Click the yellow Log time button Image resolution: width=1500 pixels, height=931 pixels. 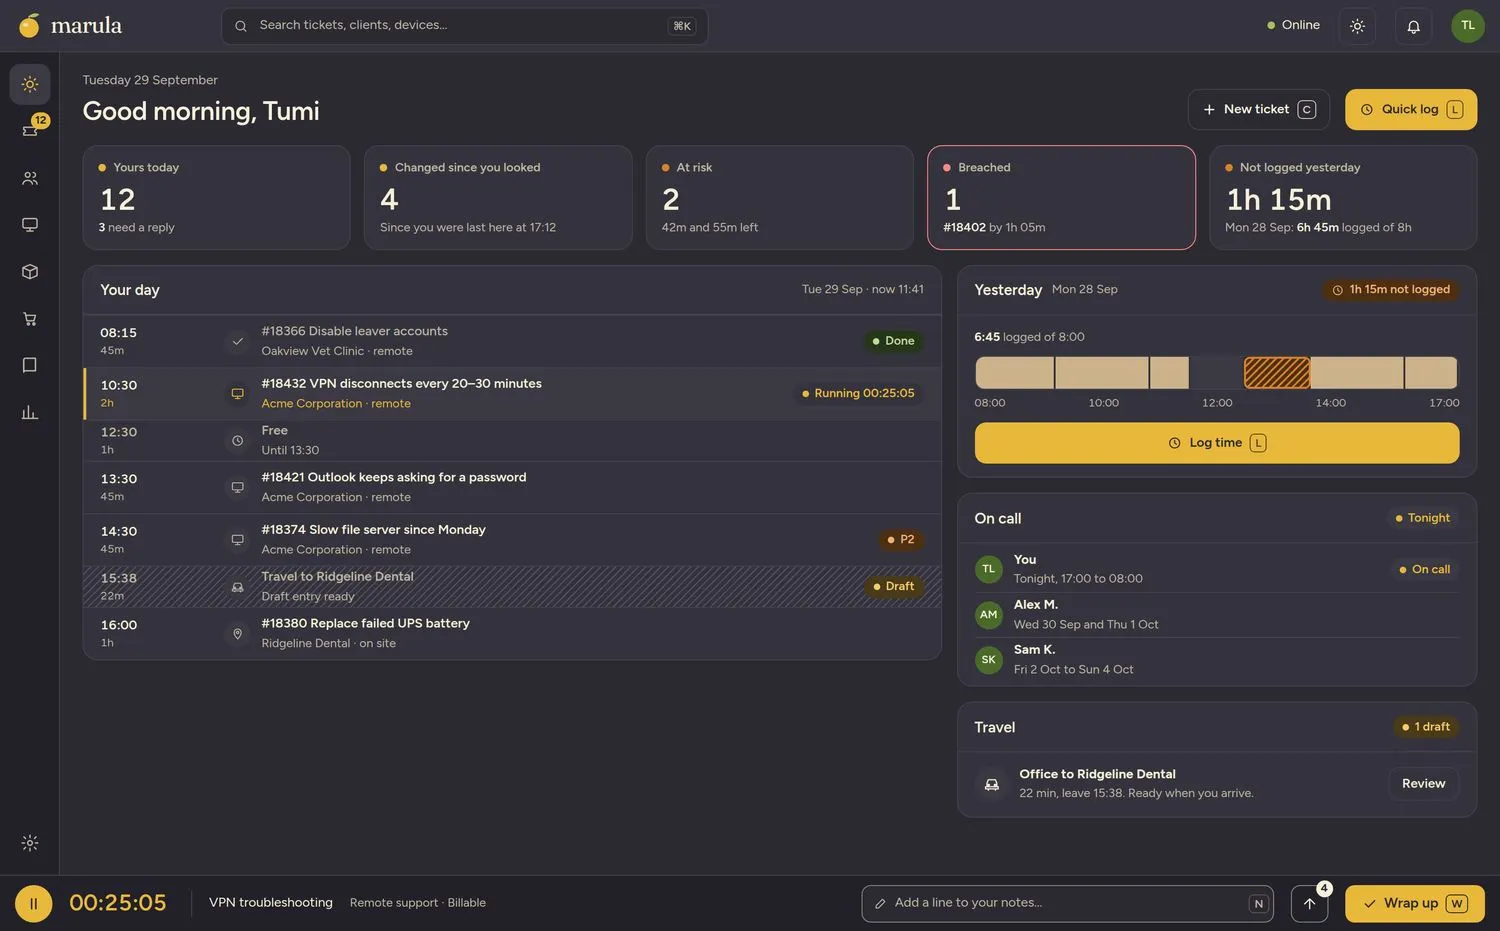(1216, 443)
